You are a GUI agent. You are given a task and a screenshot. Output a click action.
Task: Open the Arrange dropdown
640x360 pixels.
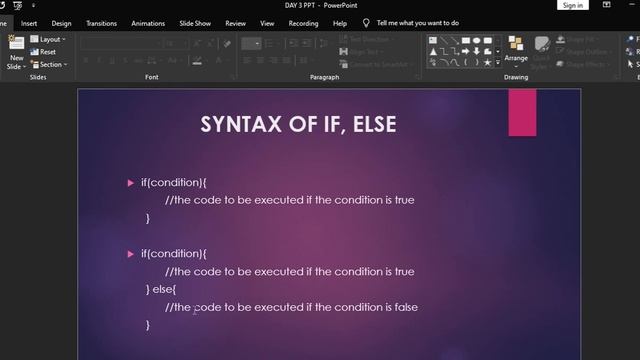pyautogui.click(x=516, y=52)
